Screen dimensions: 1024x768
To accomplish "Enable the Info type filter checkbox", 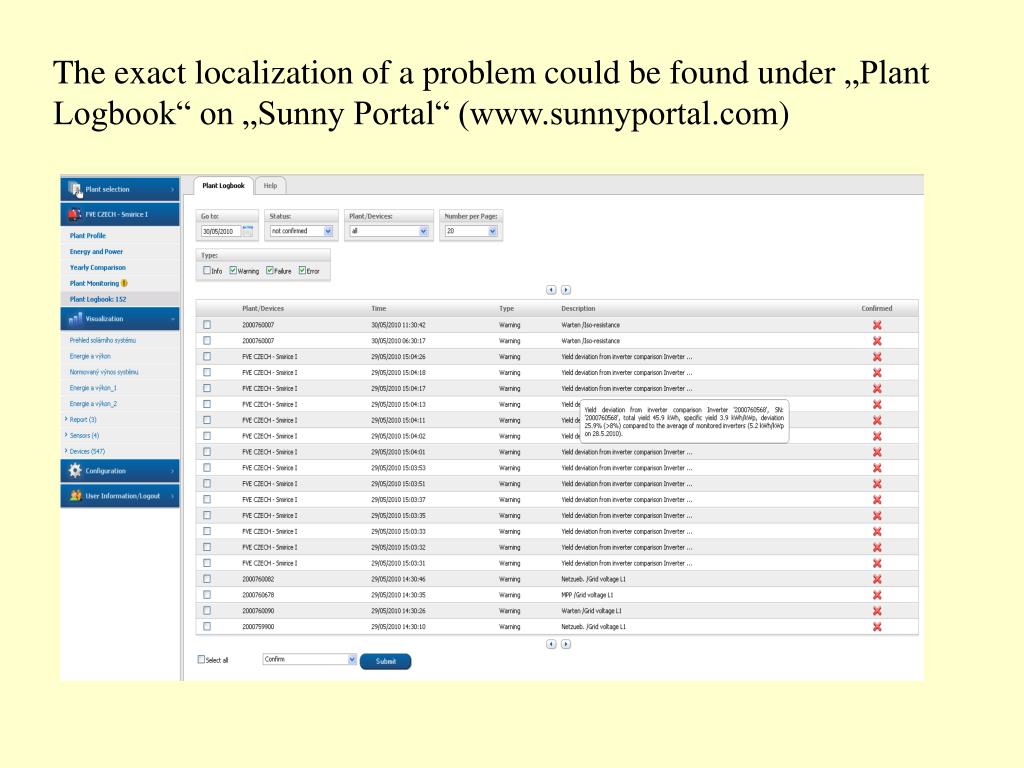I will pos(207,270).
